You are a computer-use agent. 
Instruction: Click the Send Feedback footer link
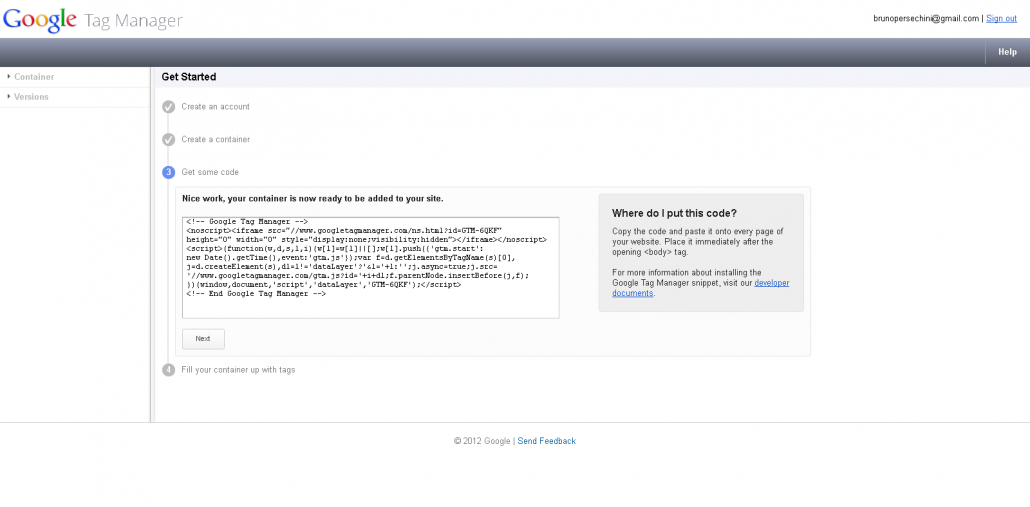click(x=546, y=441)
